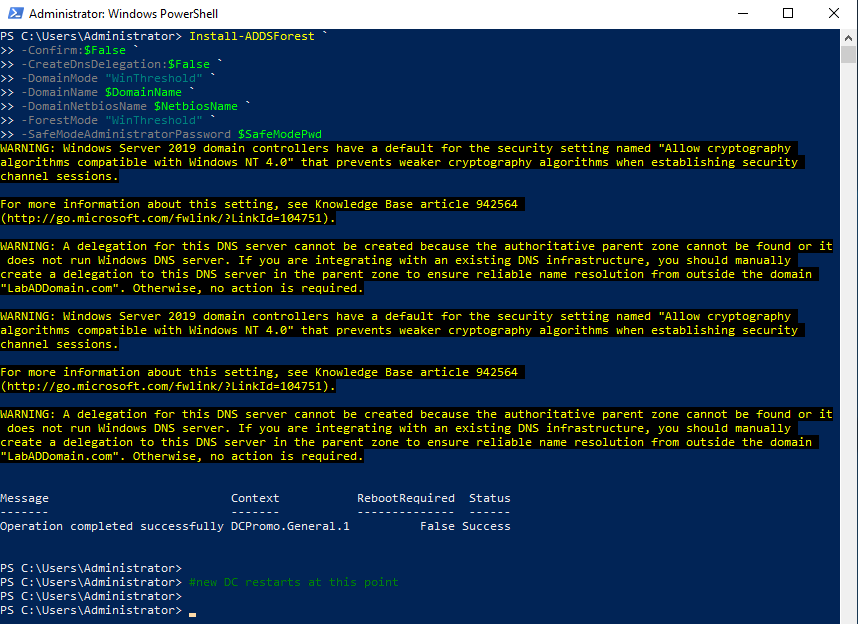Click the 'Operation completed successfully' message
The width and height of the screenshot is (858, 624).
tap(111, 526)
